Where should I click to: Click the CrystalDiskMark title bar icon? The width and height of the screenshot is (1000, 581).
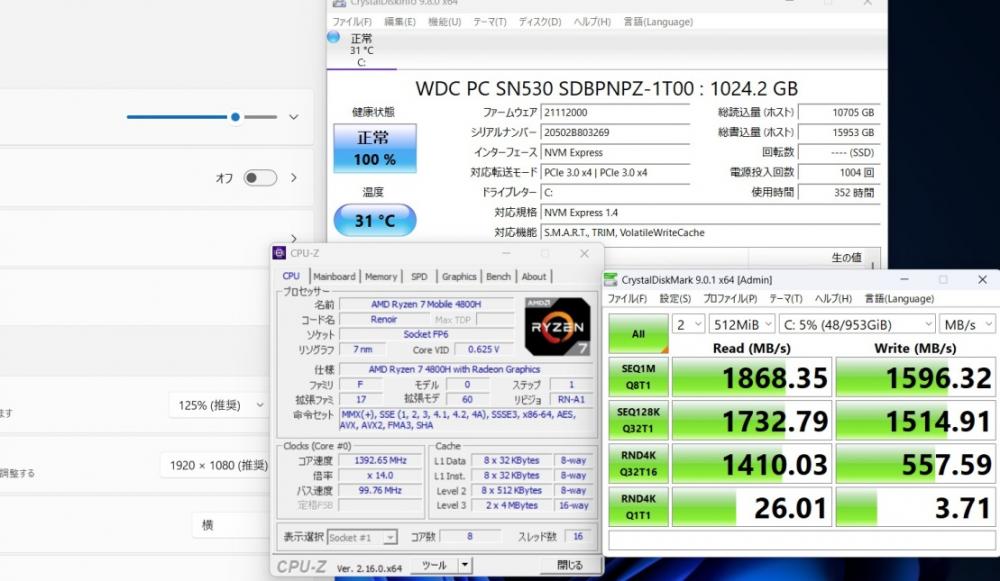coord(610,279)
